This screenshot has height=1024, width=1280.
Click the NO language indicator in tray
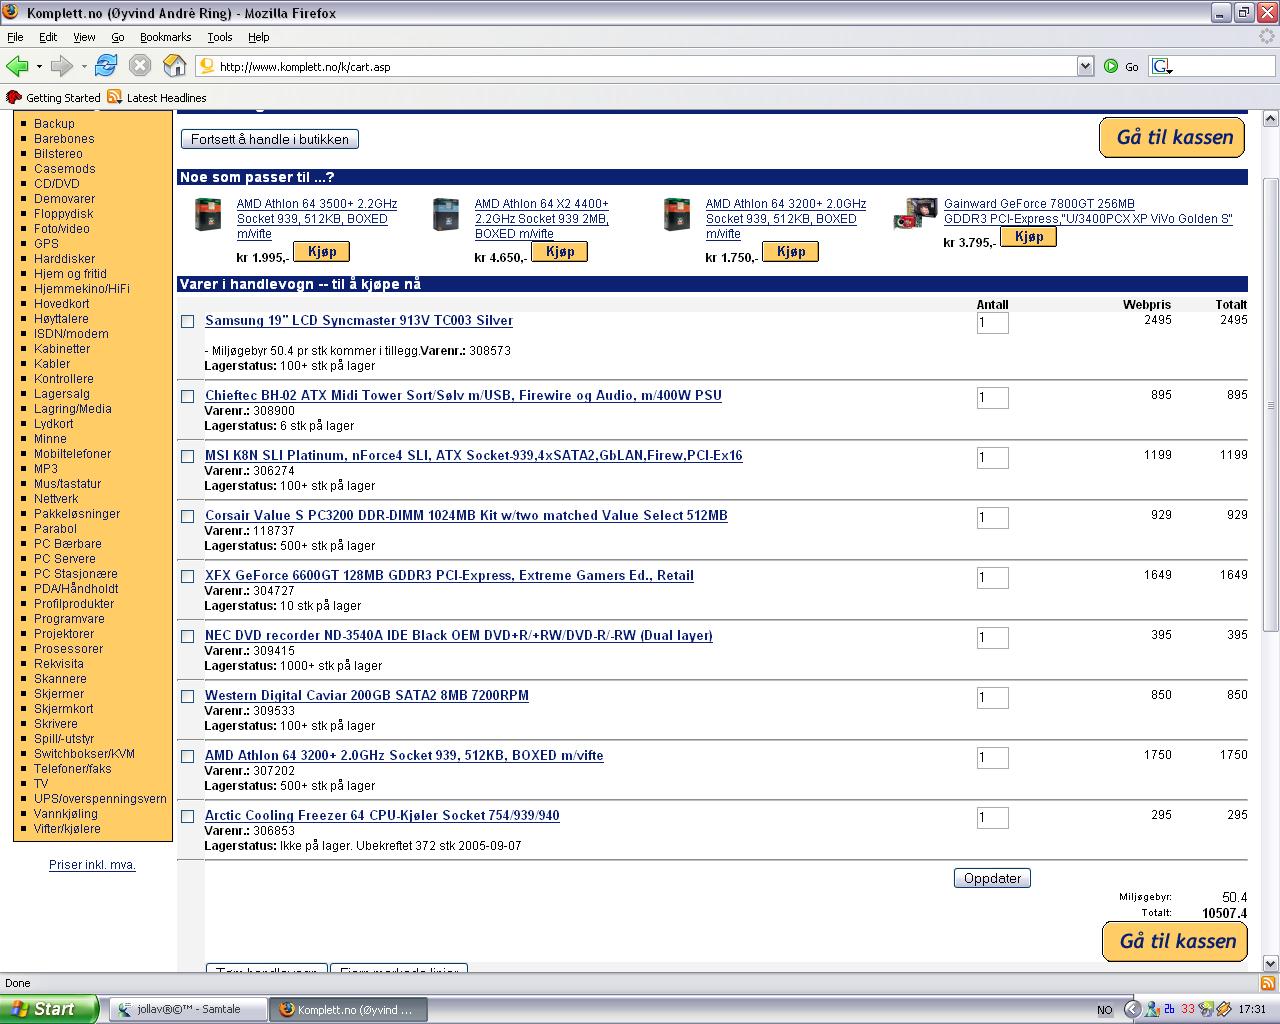[x=1104, y=1010]
